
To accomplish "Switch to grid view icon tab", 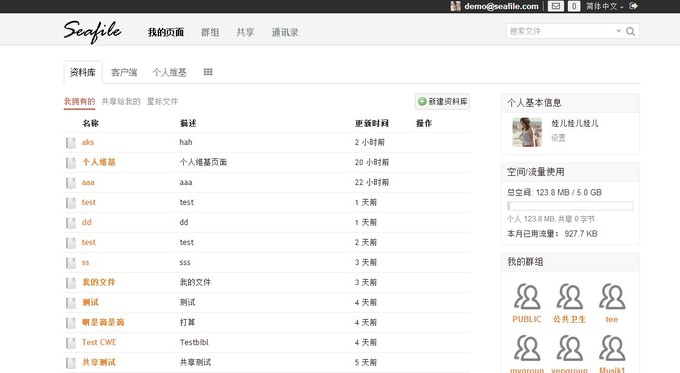I will point(208,72).
